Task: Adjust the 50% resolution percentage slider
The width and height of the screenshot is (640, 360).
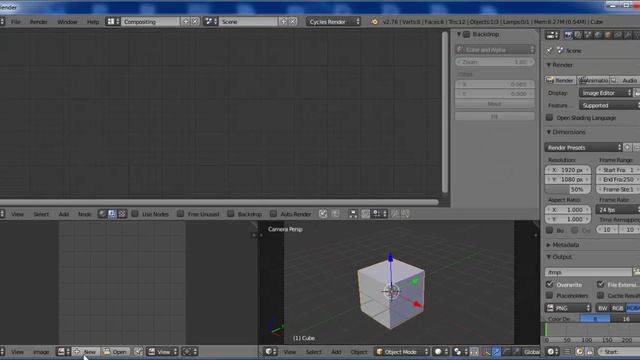Action: (568, 189)
